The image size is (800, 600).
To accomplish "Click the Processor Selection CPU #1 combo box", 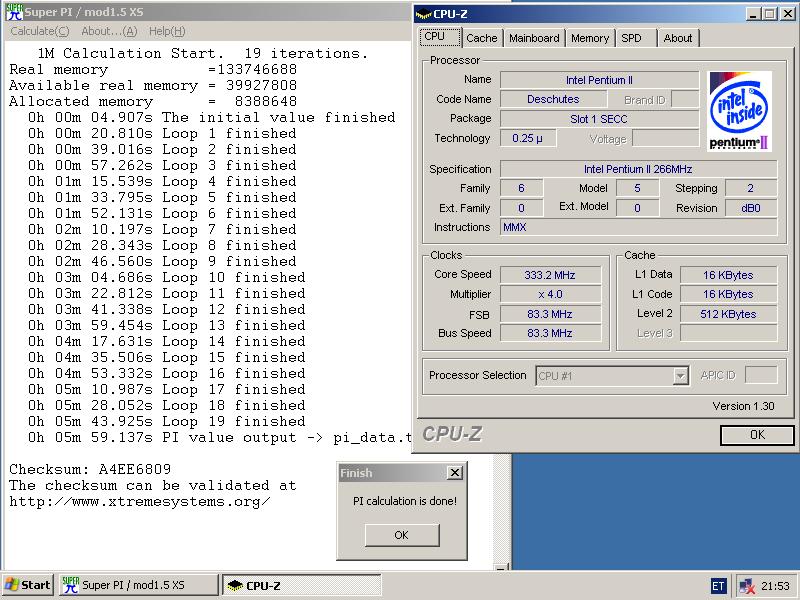I will 612,376.
